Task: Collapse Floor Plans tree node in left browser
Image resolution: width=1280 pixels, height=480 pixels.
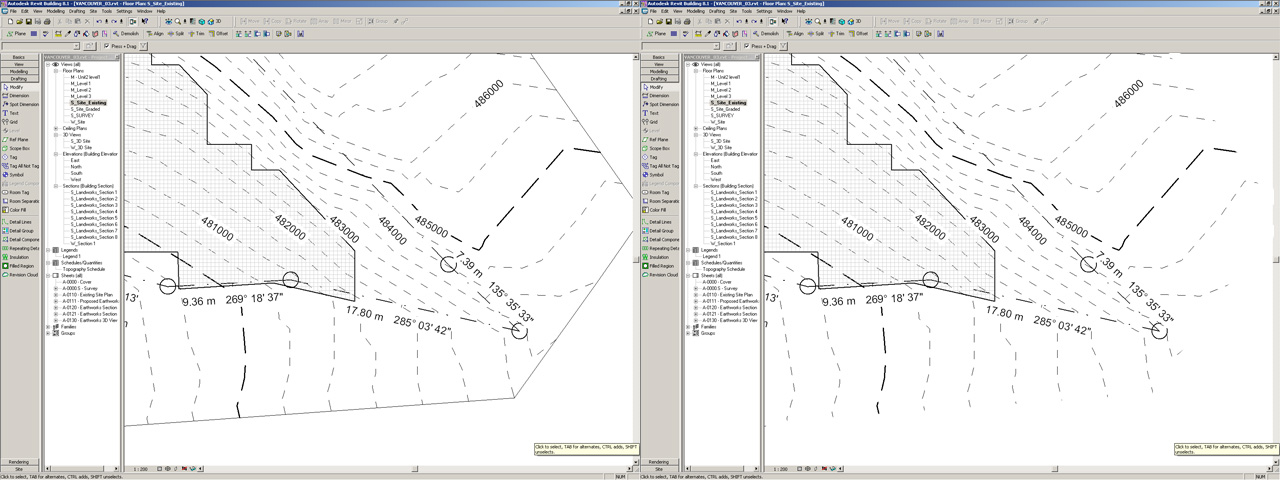Action: pyautogui.click(x=56, y=71)
